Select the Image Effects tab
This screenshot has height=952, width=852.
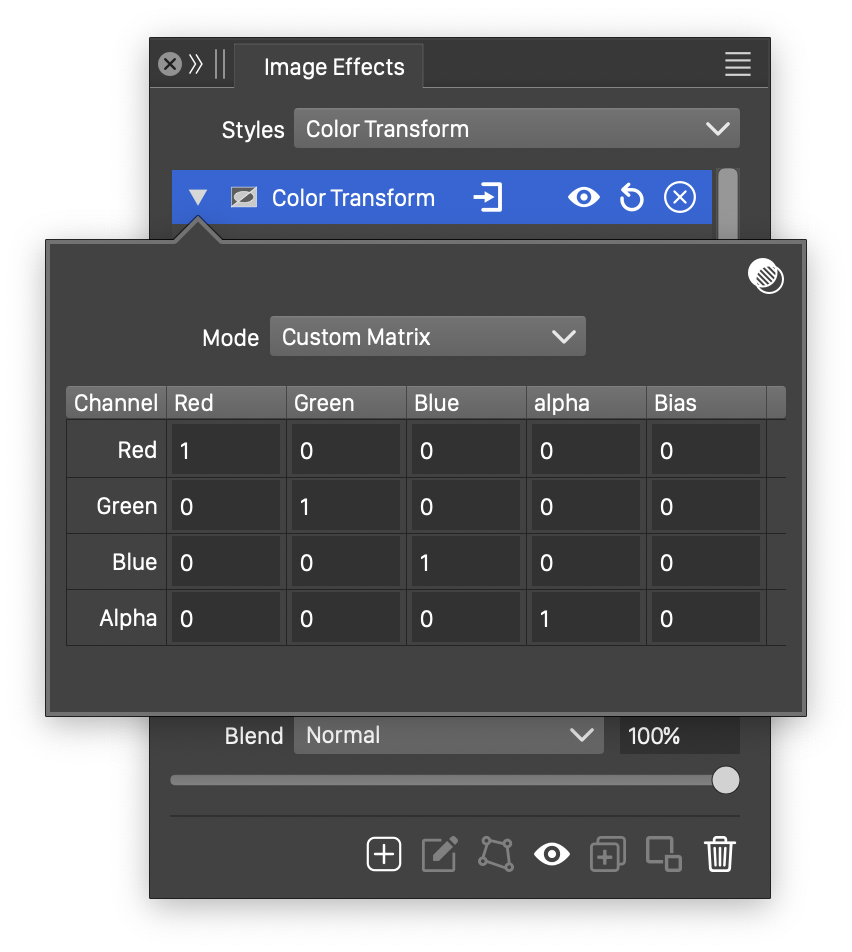334,67
